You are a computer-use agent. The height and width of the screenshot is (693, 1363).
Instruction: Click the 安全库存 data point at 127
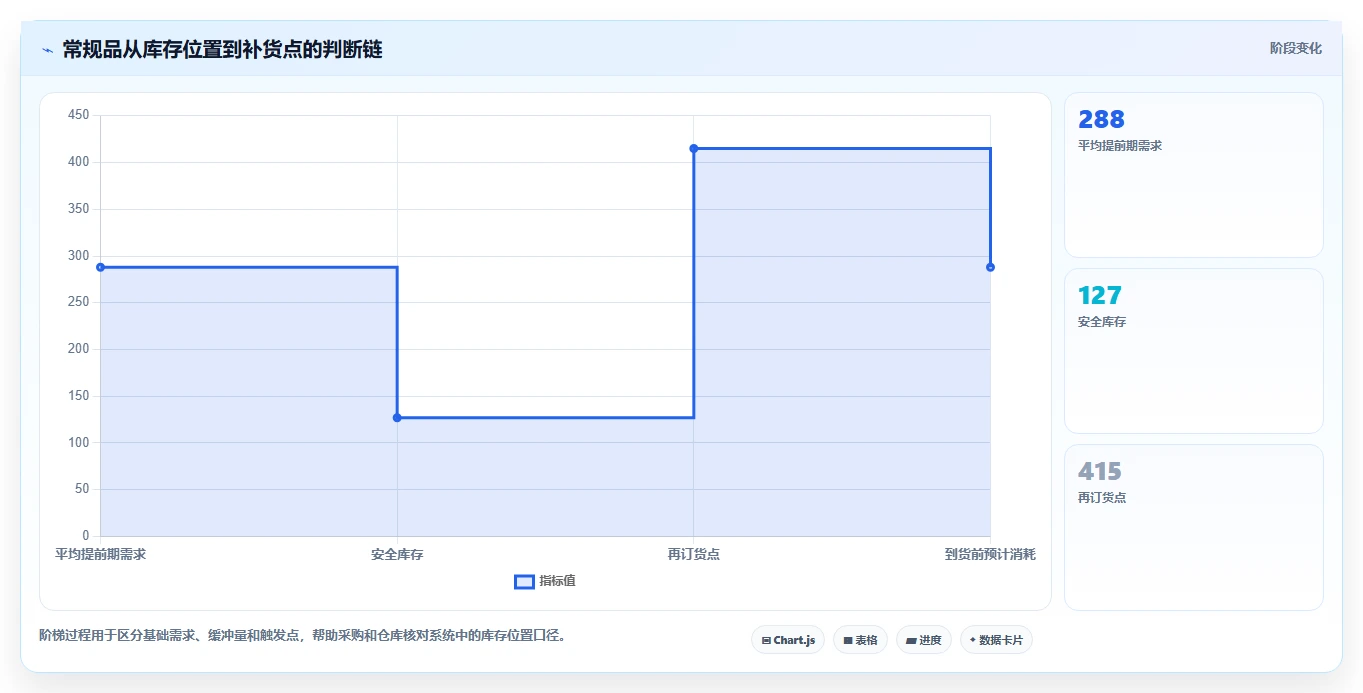[x=397, y=417]
